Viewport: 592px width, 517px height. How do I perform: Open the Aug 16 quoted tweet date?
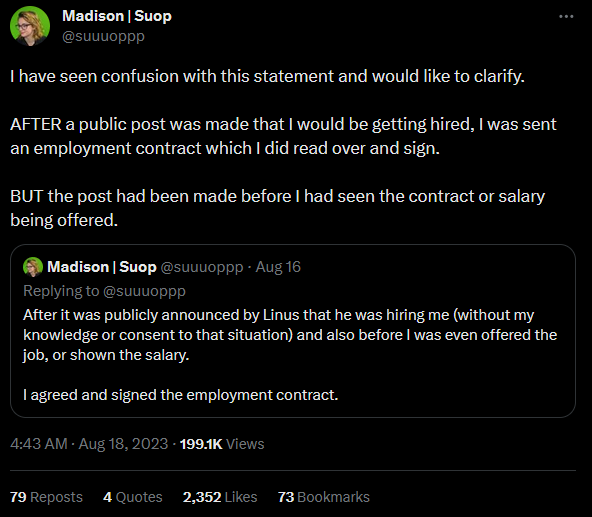click(278, 267)
